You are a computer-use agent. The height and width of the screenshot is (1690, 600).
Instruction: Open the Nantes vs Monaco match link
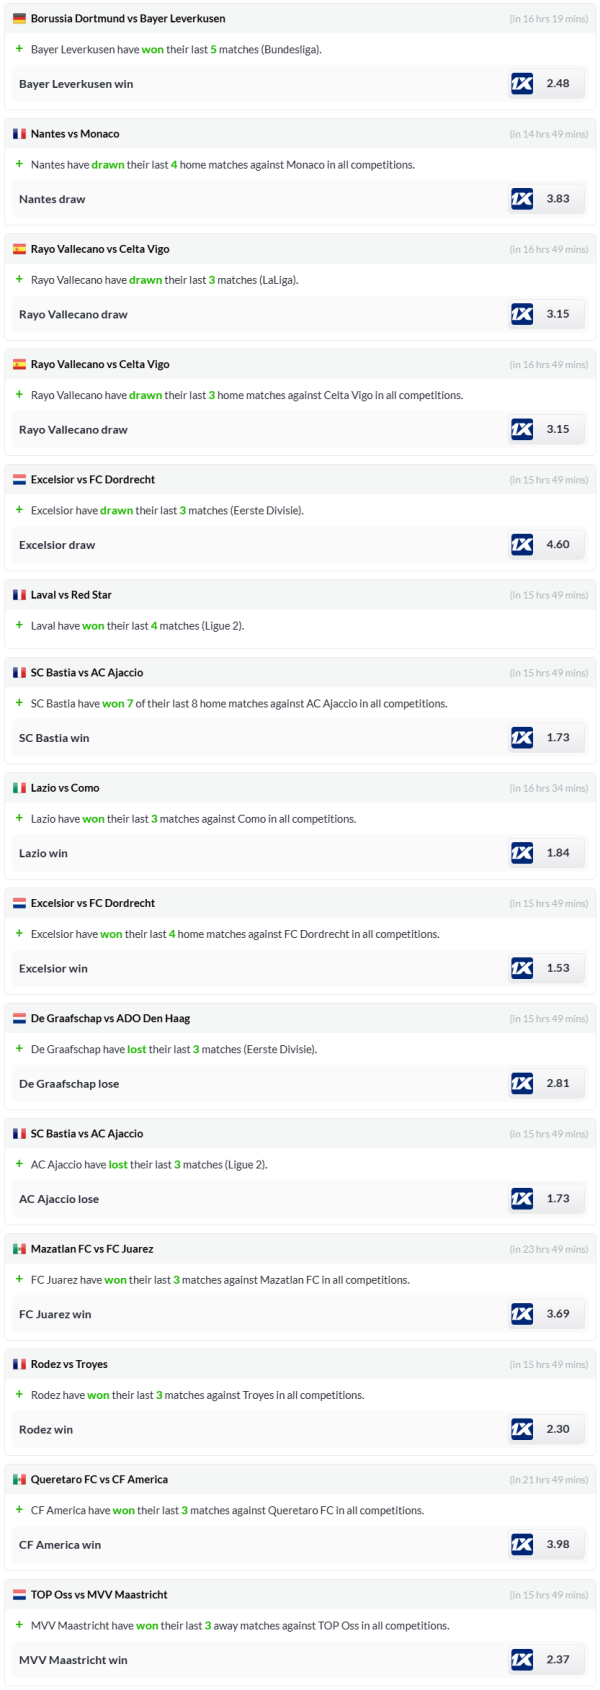point(75,134)
